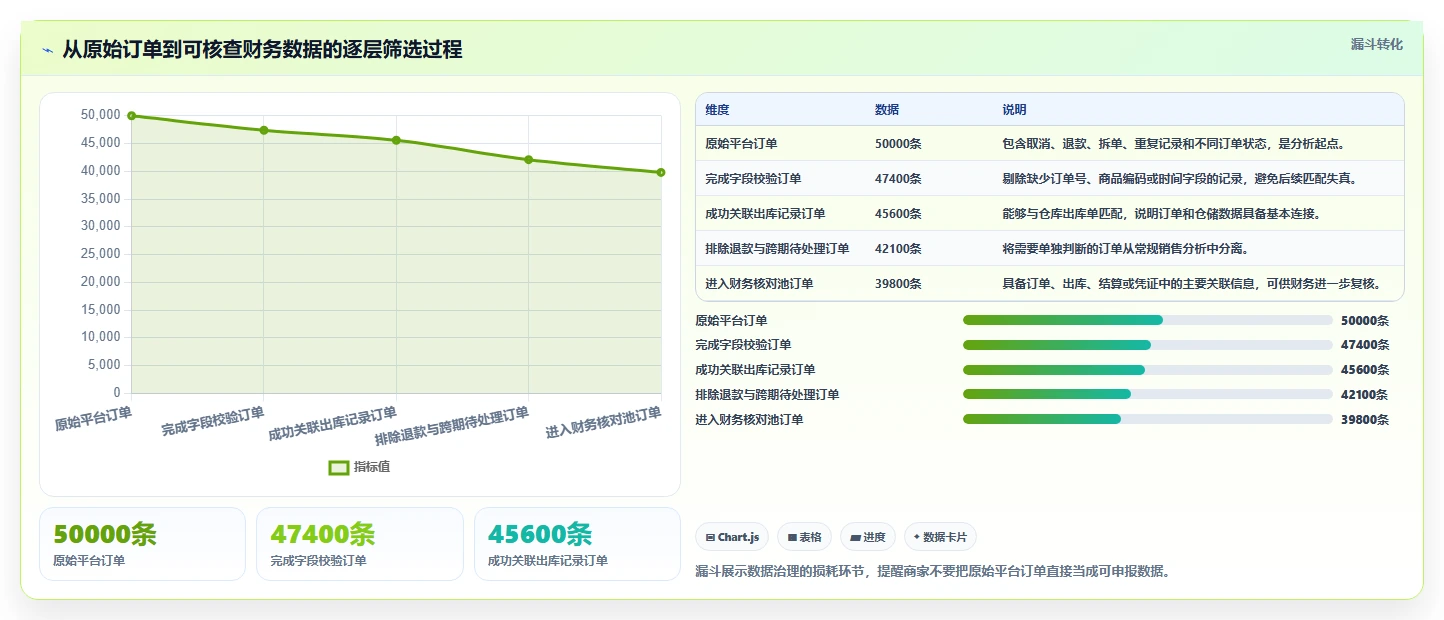Click the 排除退款与跨期待处理订单 progress bar
Screen dimensions: 1444x620
pos(1148,395)
